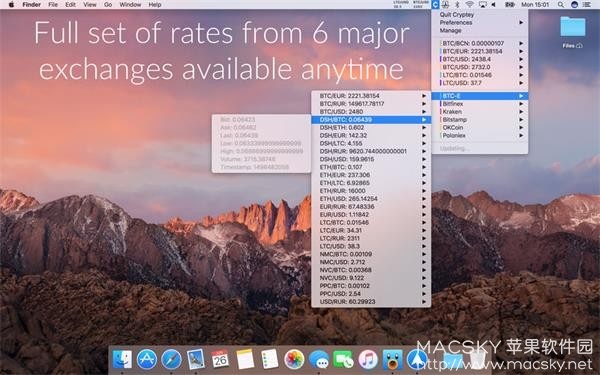
Task: Select ETH/RUR: 16000 row
Action: point(371,191)
